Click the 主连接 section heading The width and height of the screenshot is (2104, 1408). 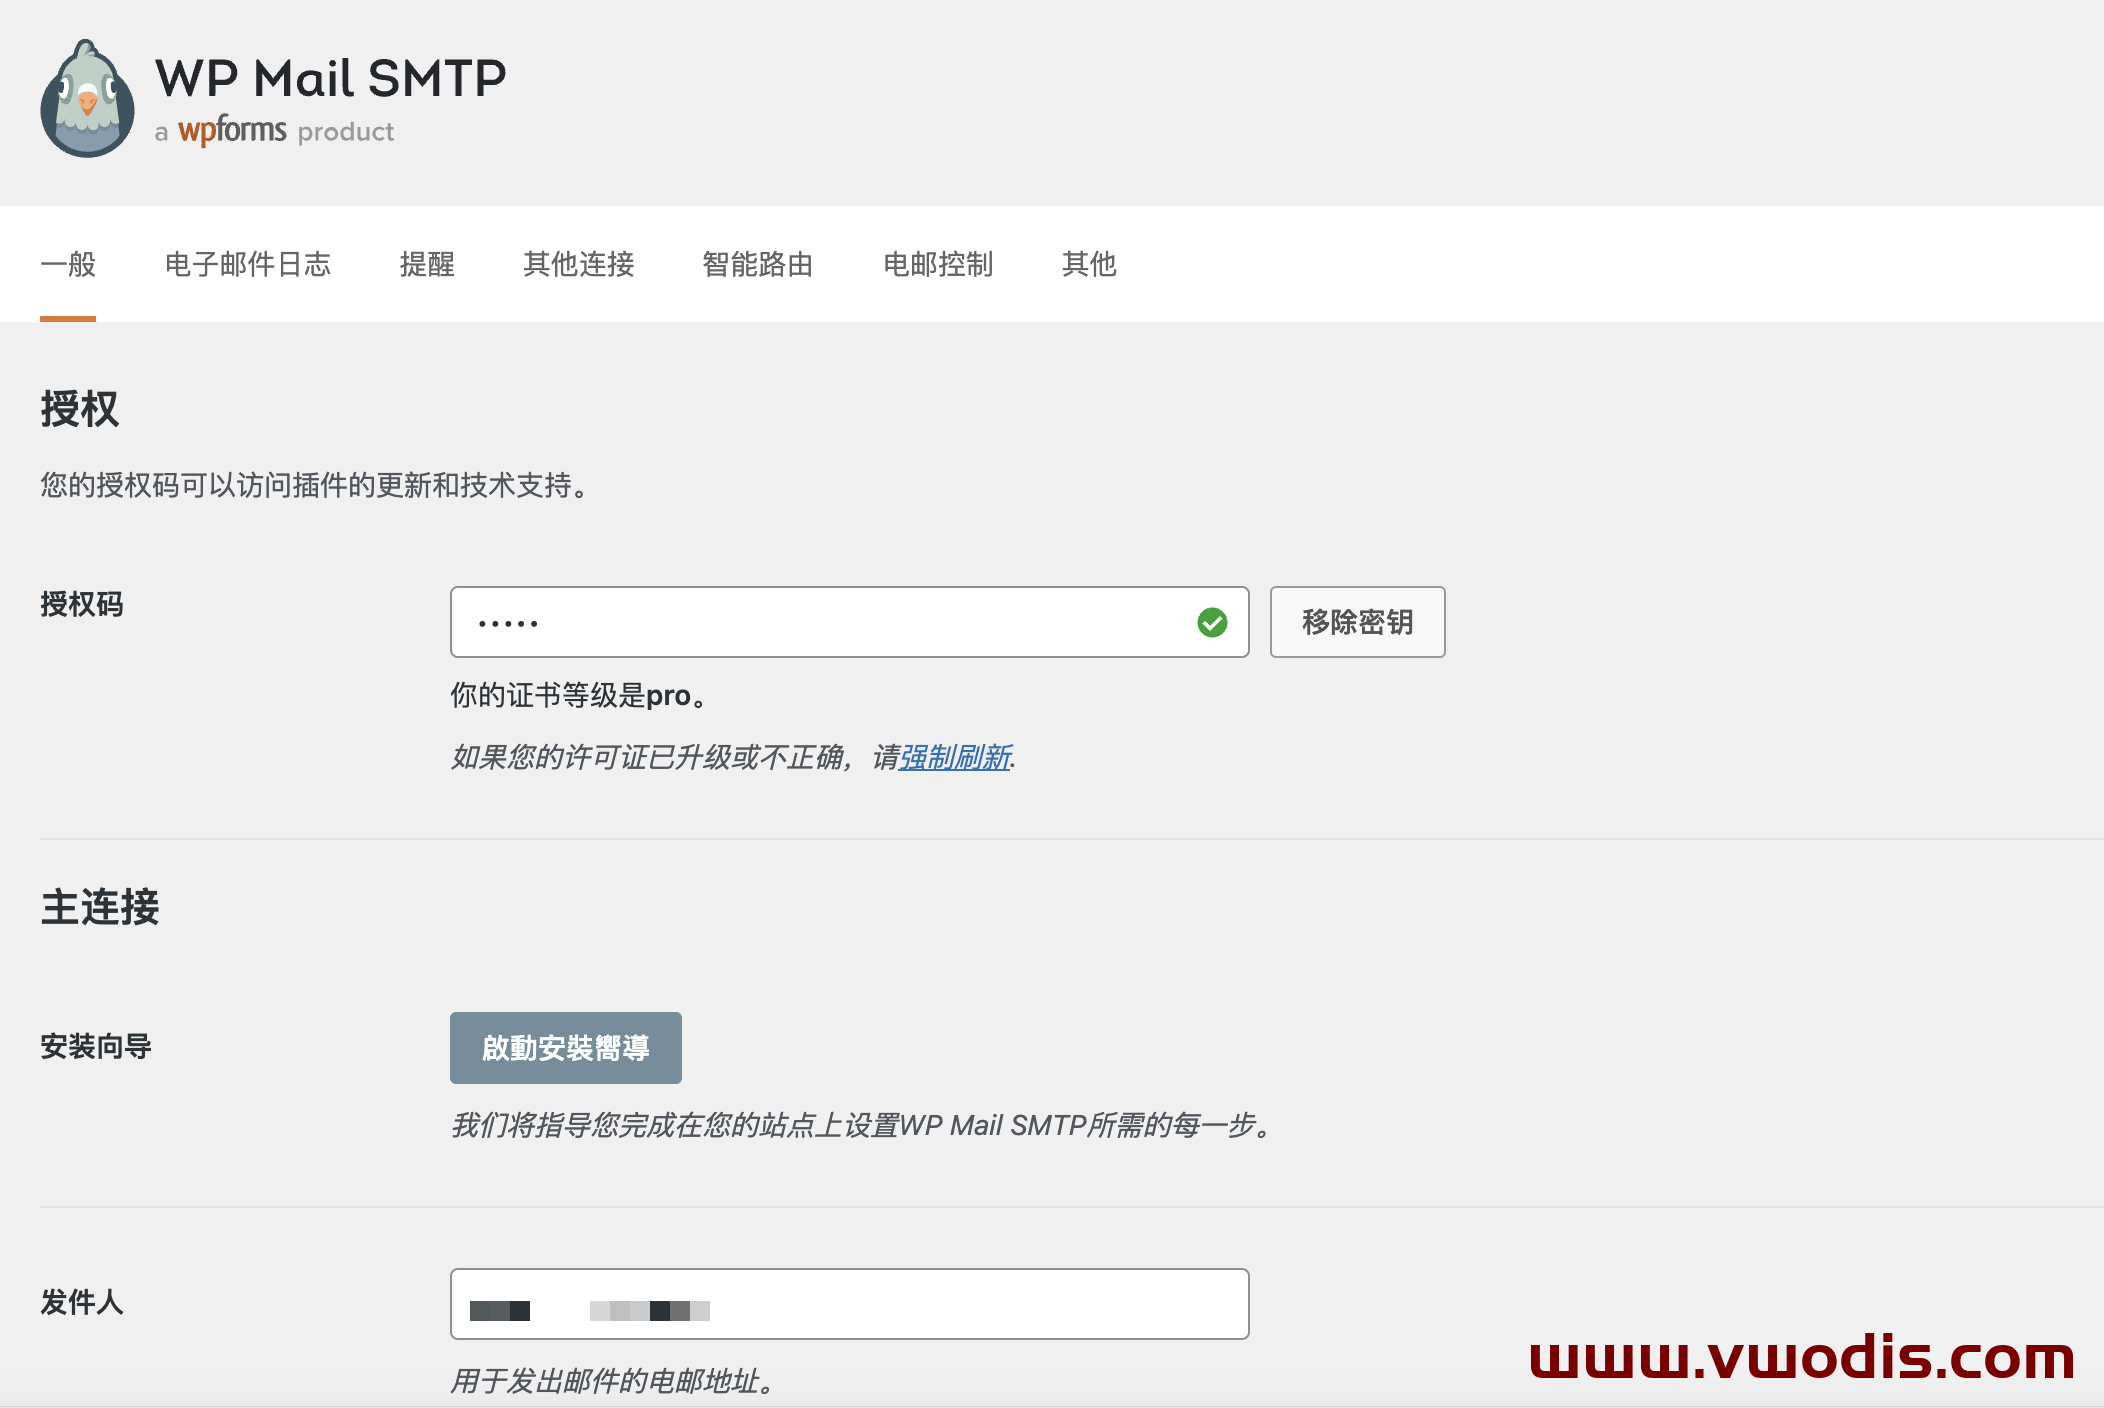tap(98, 908)
